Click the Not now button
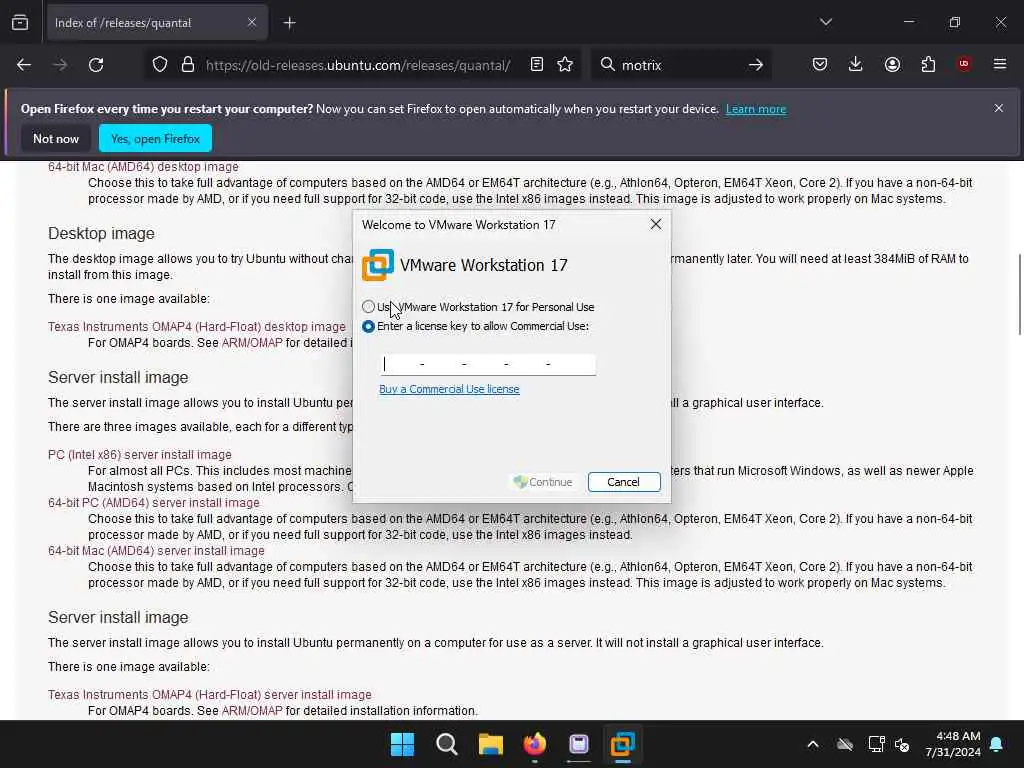The height and width of the screenshot is (768, 1024). (x=56, y=138)
